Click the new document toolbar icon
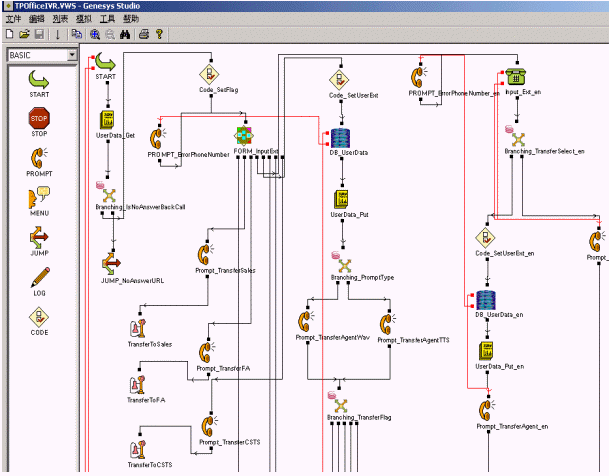The image size is (609, 476). click(10, 34)
